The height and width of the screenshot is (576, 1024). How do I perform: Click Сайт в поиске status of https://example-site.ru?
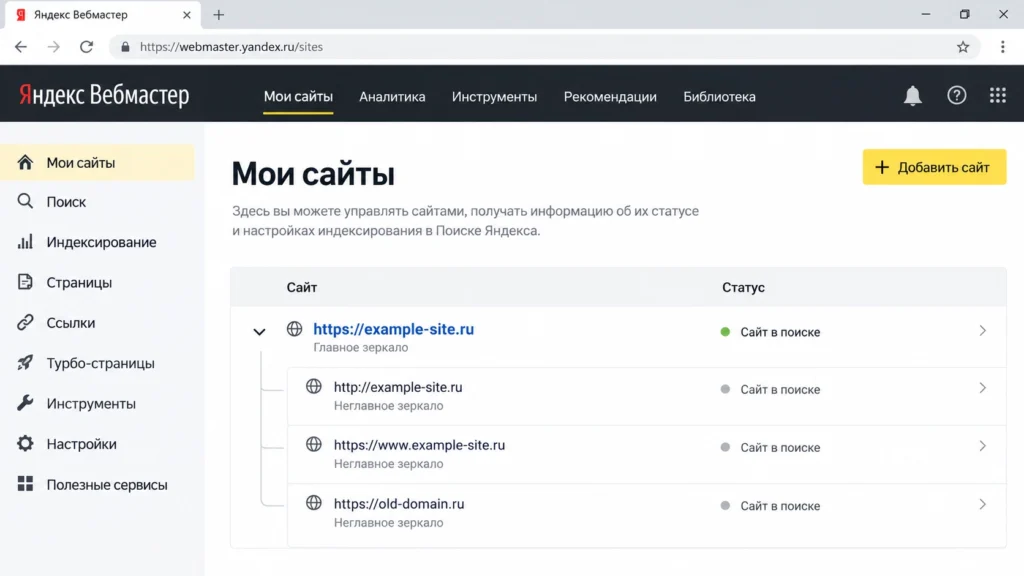pos(780,332)
